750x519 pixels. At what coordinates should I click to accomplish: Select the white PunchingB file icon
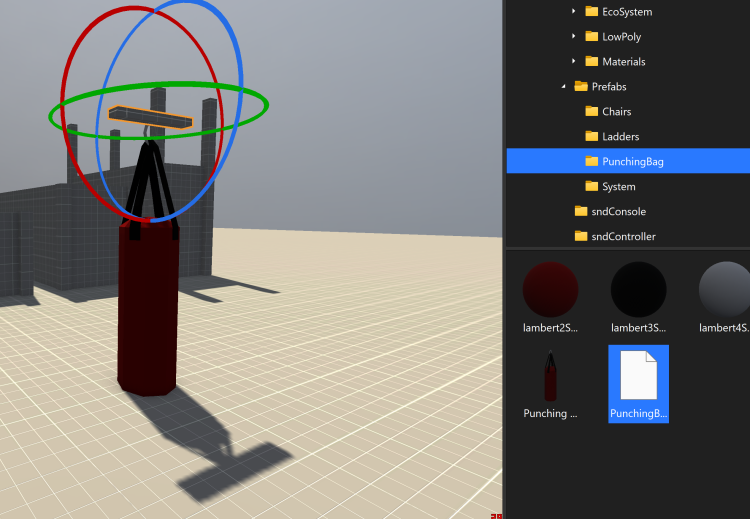pyautogui.click(x=638, y=375)
